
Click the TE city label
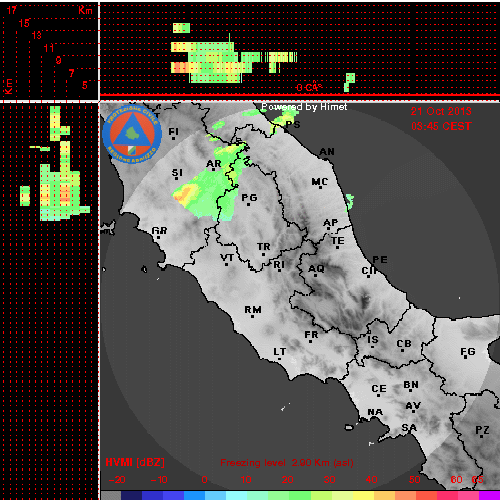(338, 241)
